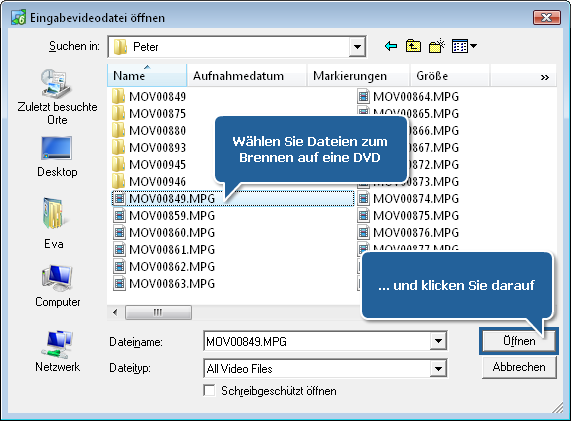This screenshot has height=421, width=571.
Task: Select the file name MOV00876.MPG
Action: click(x=416, y=232)
